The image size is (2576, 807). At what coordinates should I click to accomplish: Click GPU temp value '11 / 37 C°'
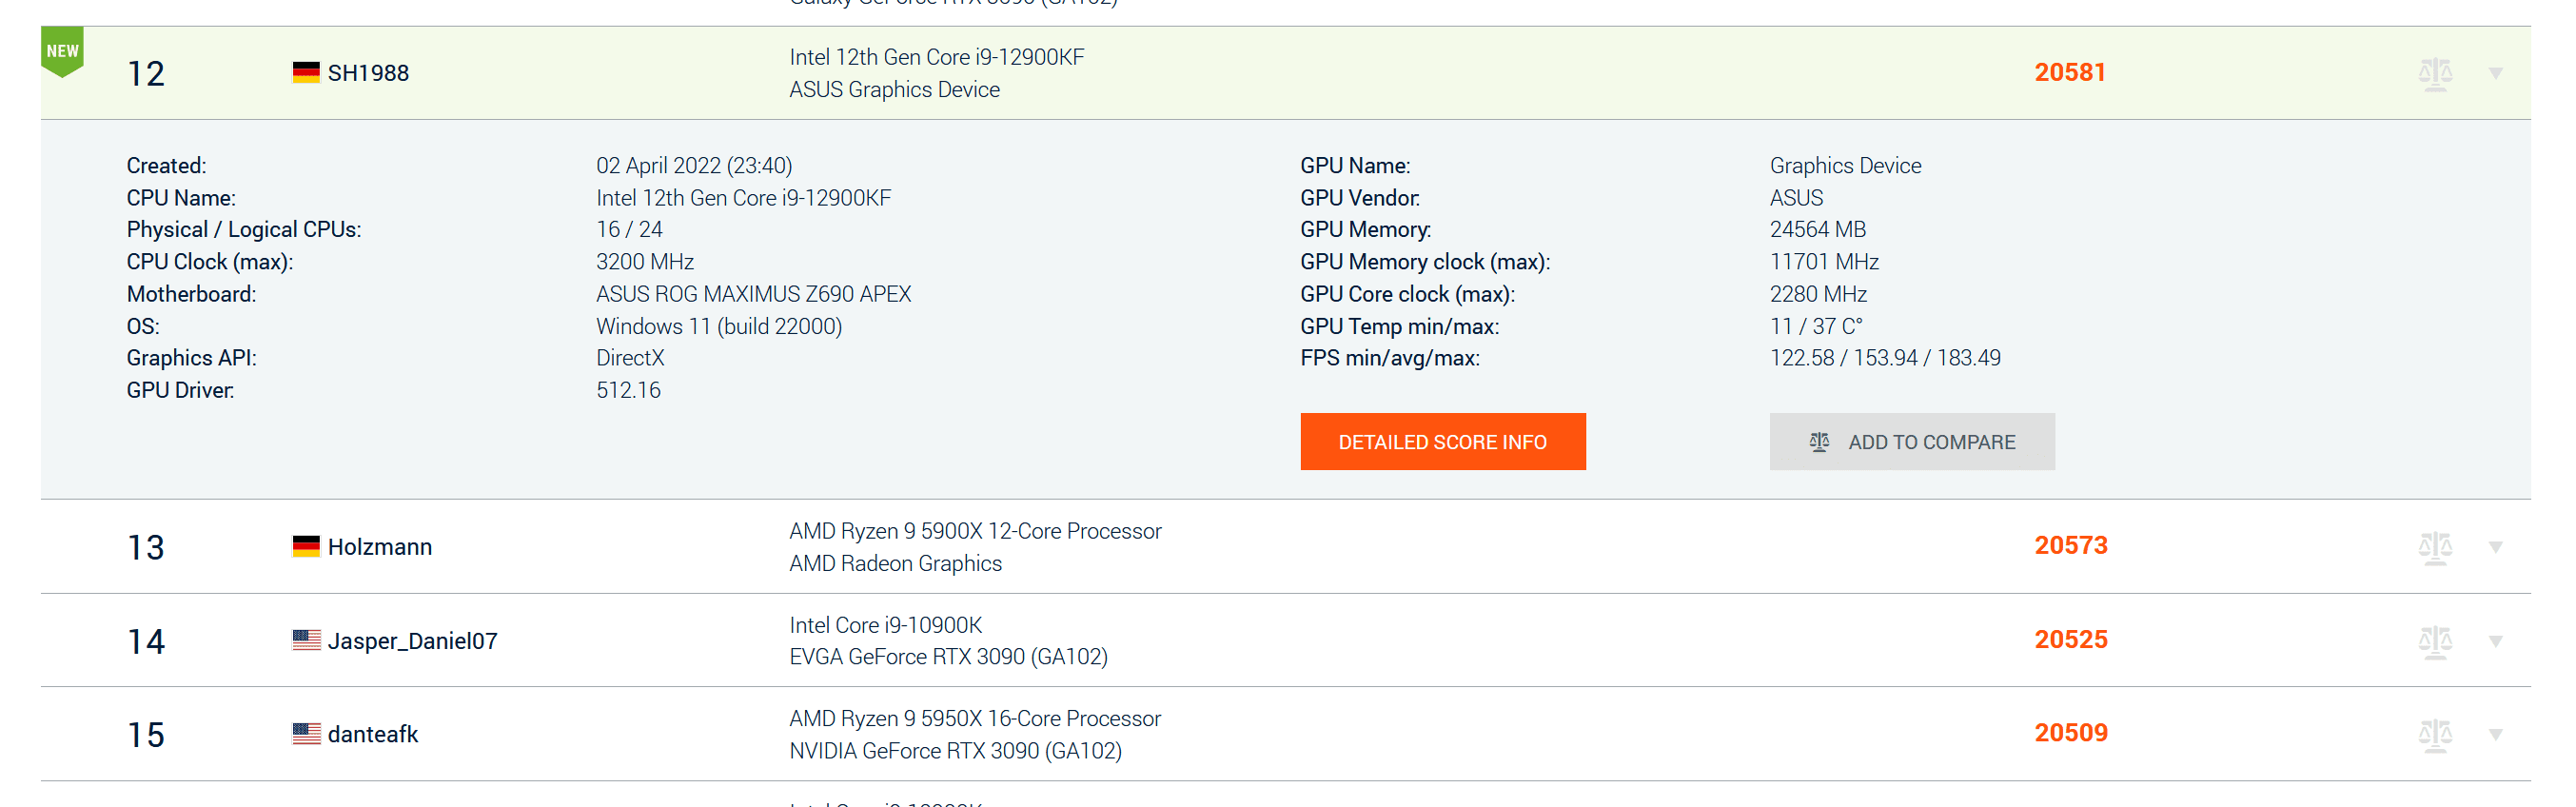tap(1816, 326)
